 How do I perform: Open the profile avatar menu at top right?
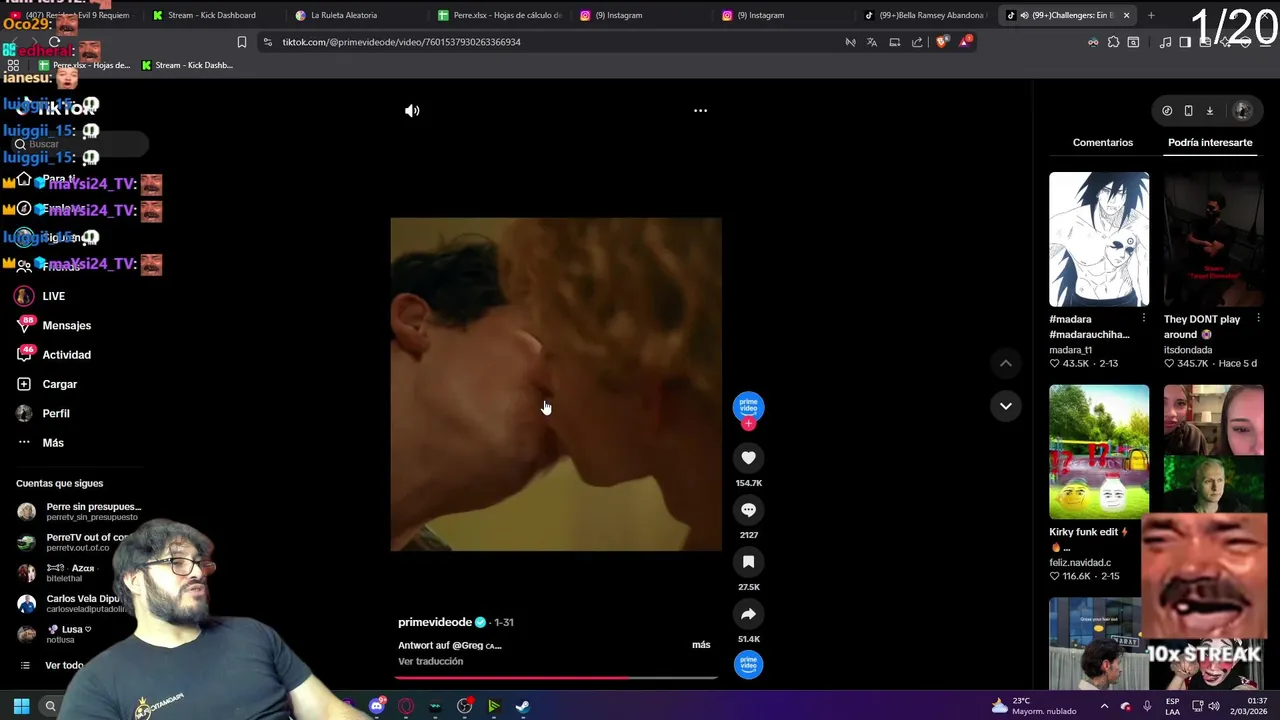click(1242, 111)
